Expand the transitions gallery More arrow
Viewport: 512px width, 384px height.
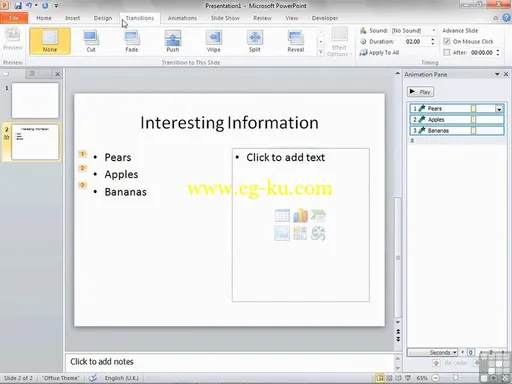click(321, 52)
